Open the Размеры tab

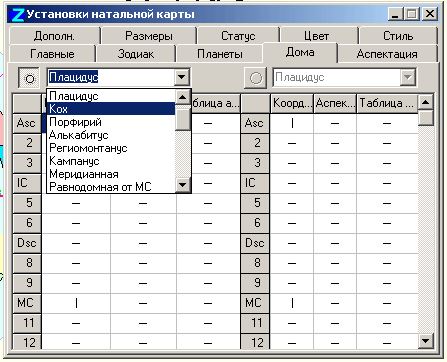pos(149,35)
